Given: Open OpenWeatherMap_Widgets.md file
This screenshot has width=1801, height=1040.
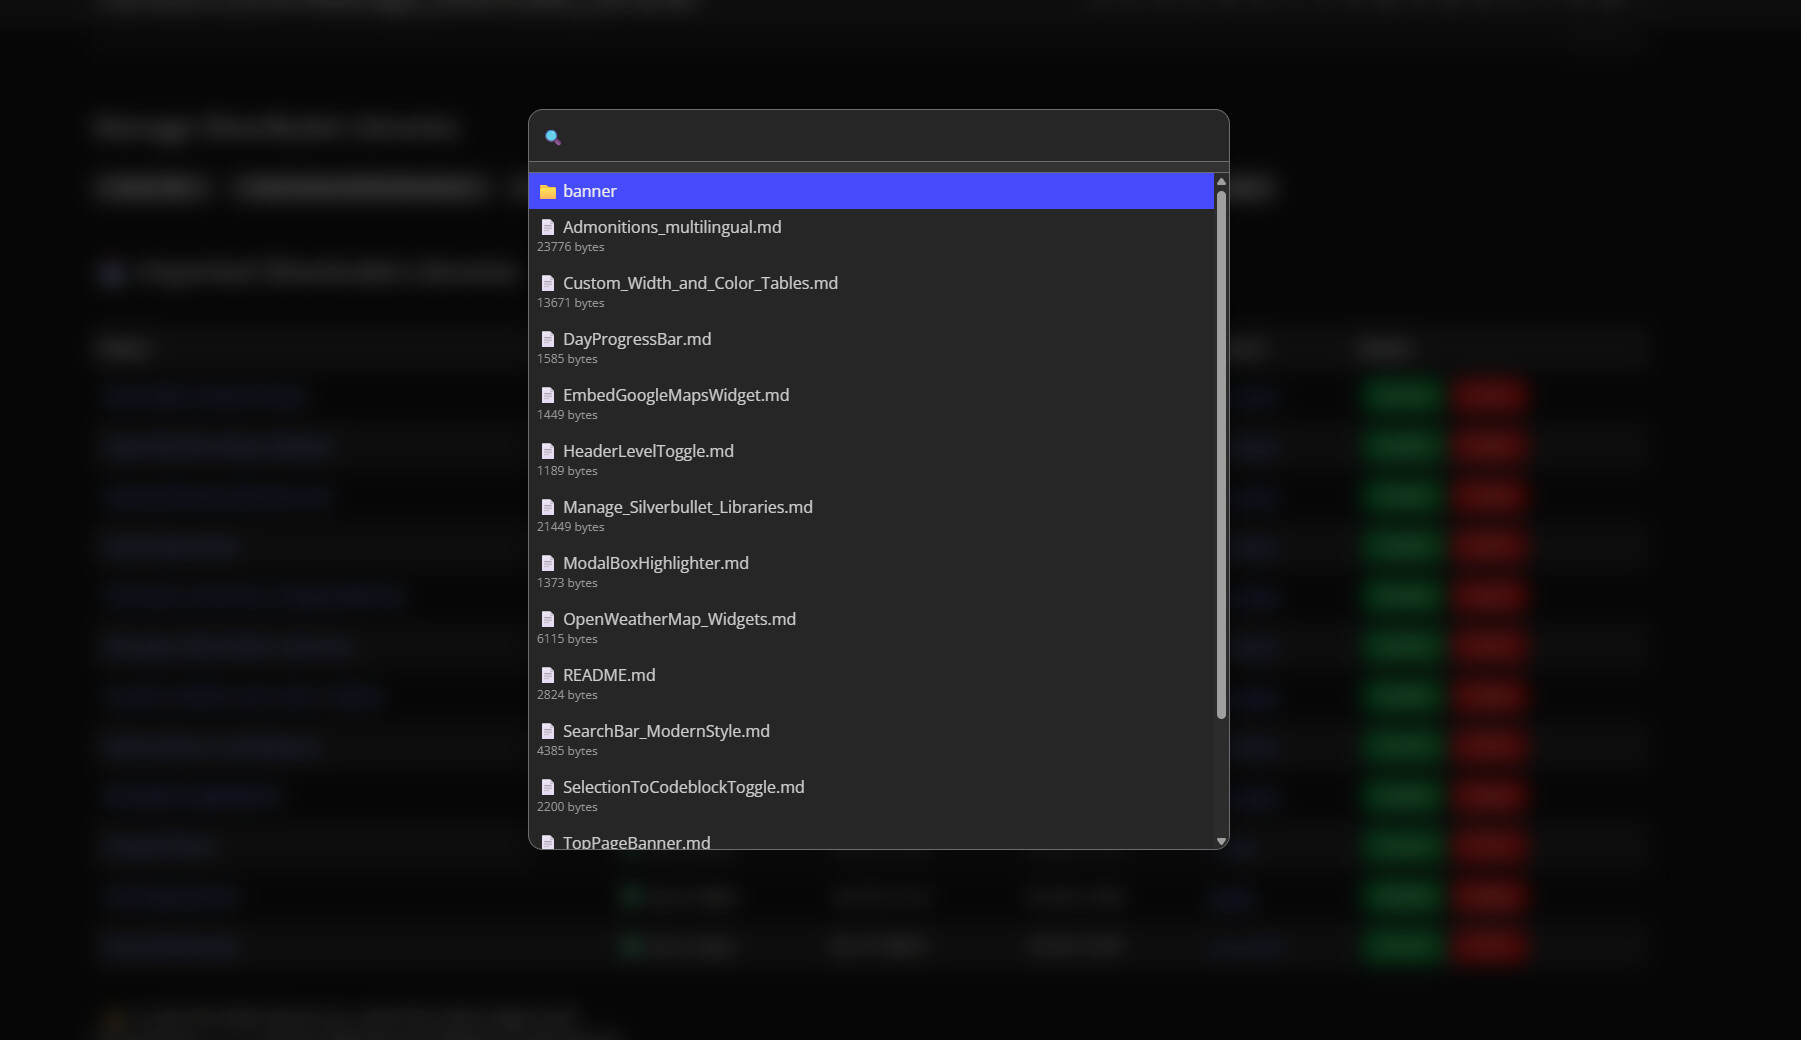Looking at the screenshot, I should [679, 620].
